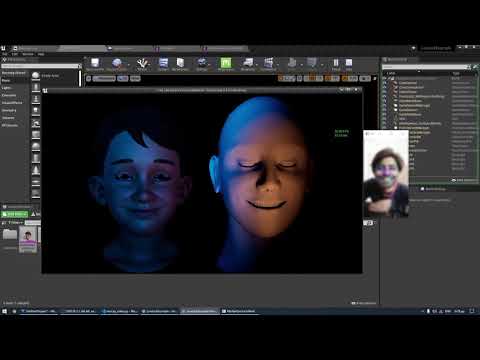Open the folder in Content Browser
Viewport: 480px width, 360px height.
click(10, 234)
